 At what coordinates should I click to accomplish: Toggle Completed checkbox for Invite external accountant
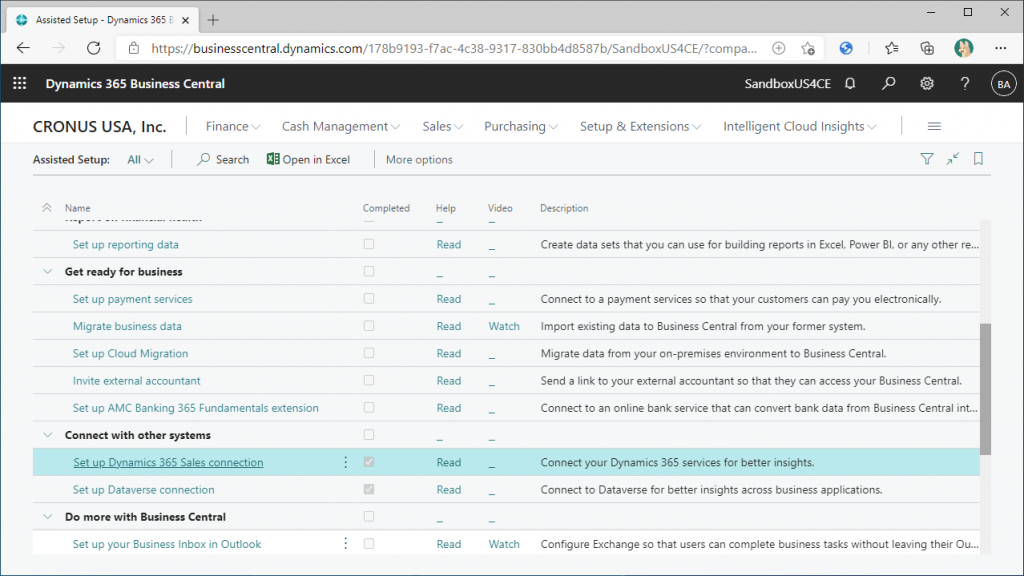[369, 380]
